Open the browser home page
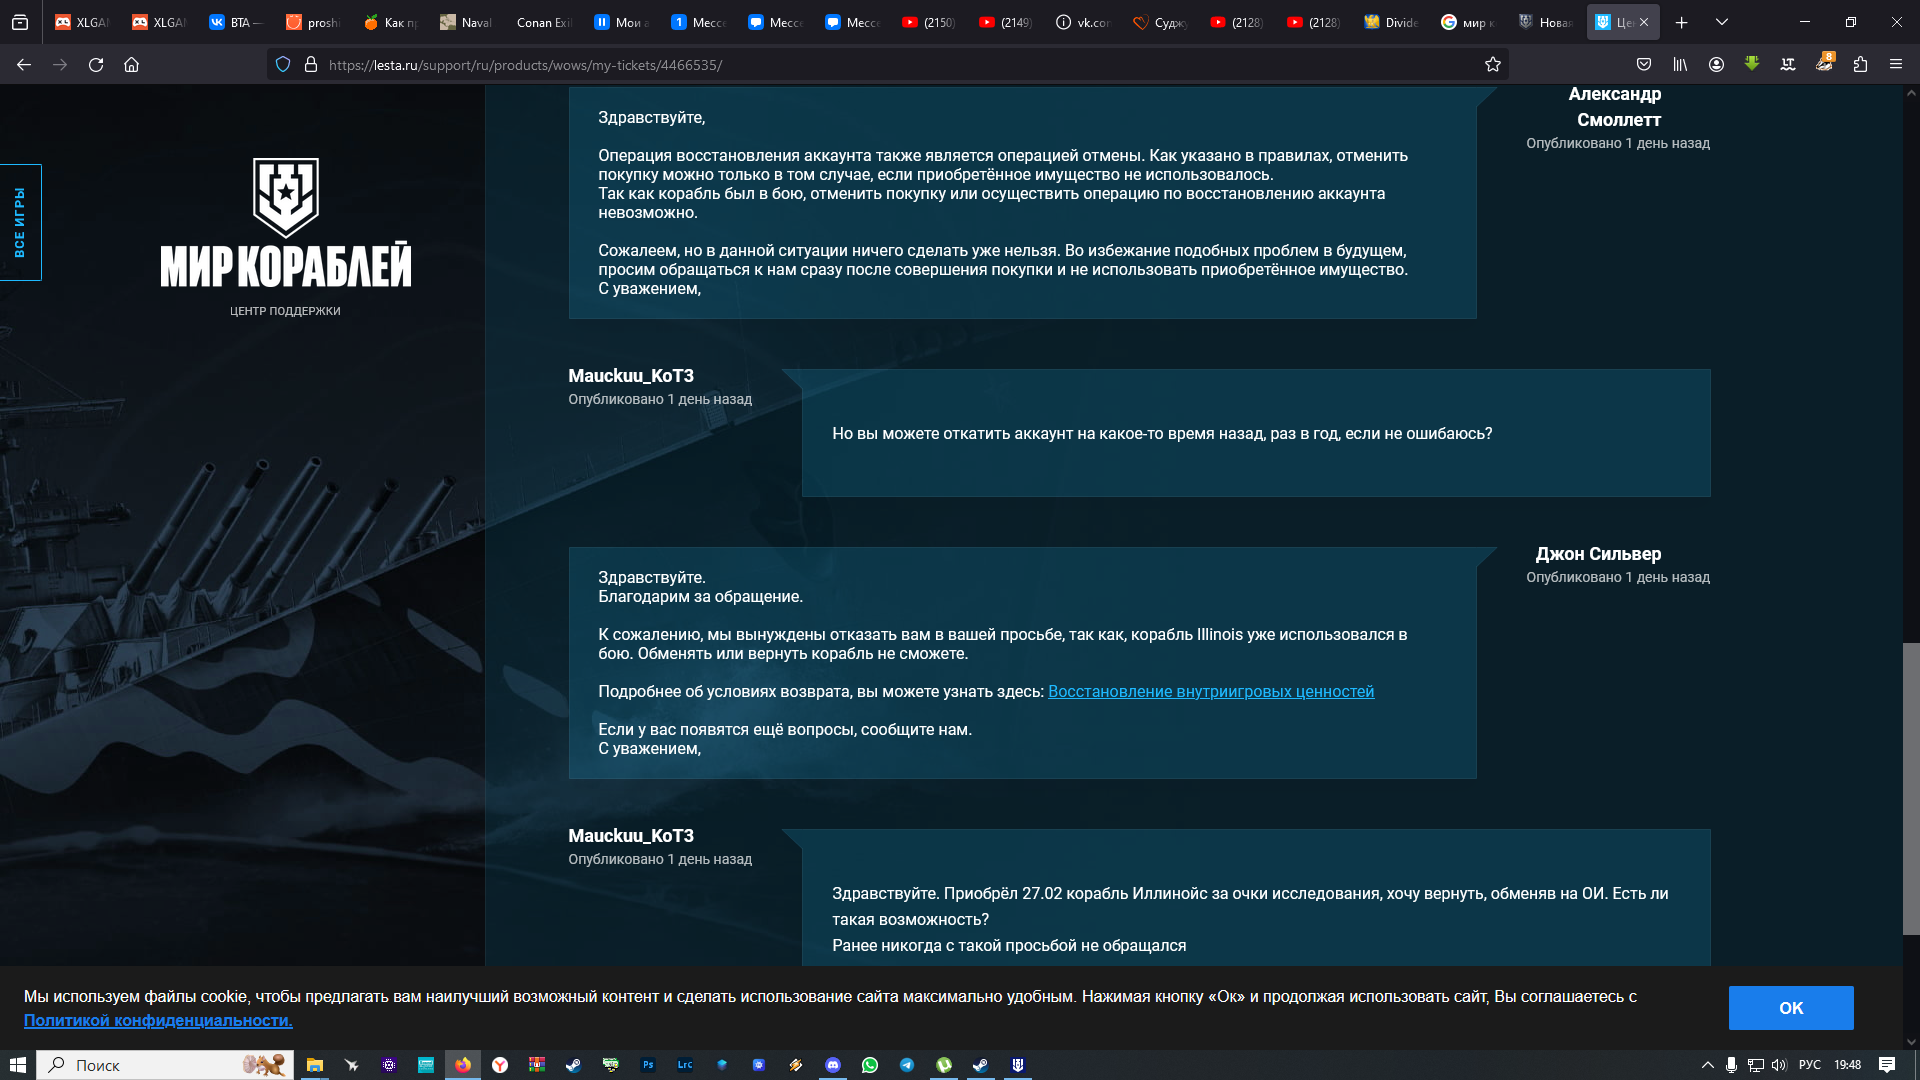Image resolution: width=1920 pixels, height=1080 pixels. (131, 65)
